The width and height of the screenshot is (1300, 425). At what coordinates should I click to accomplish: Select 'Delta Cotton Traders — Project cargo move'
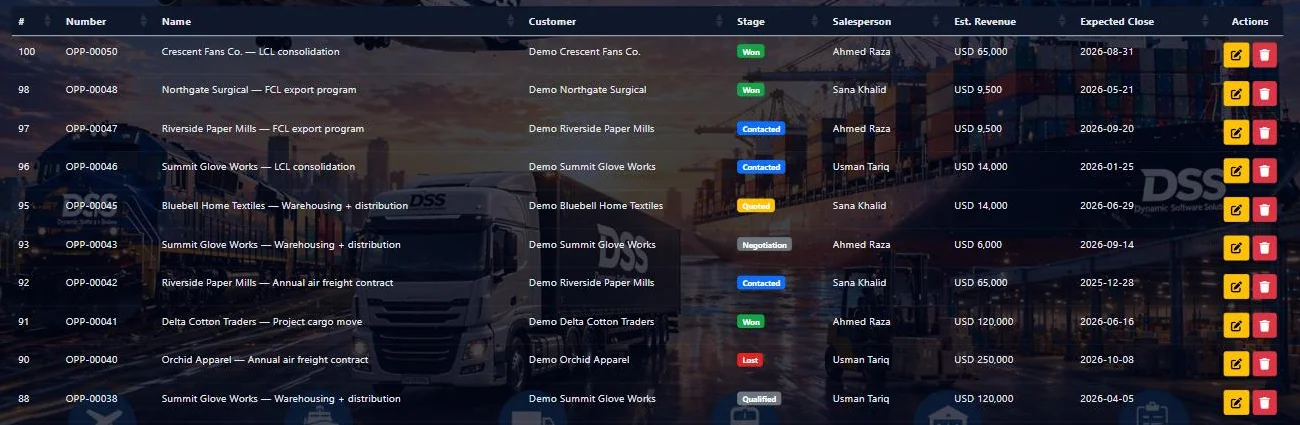(261, 322)
